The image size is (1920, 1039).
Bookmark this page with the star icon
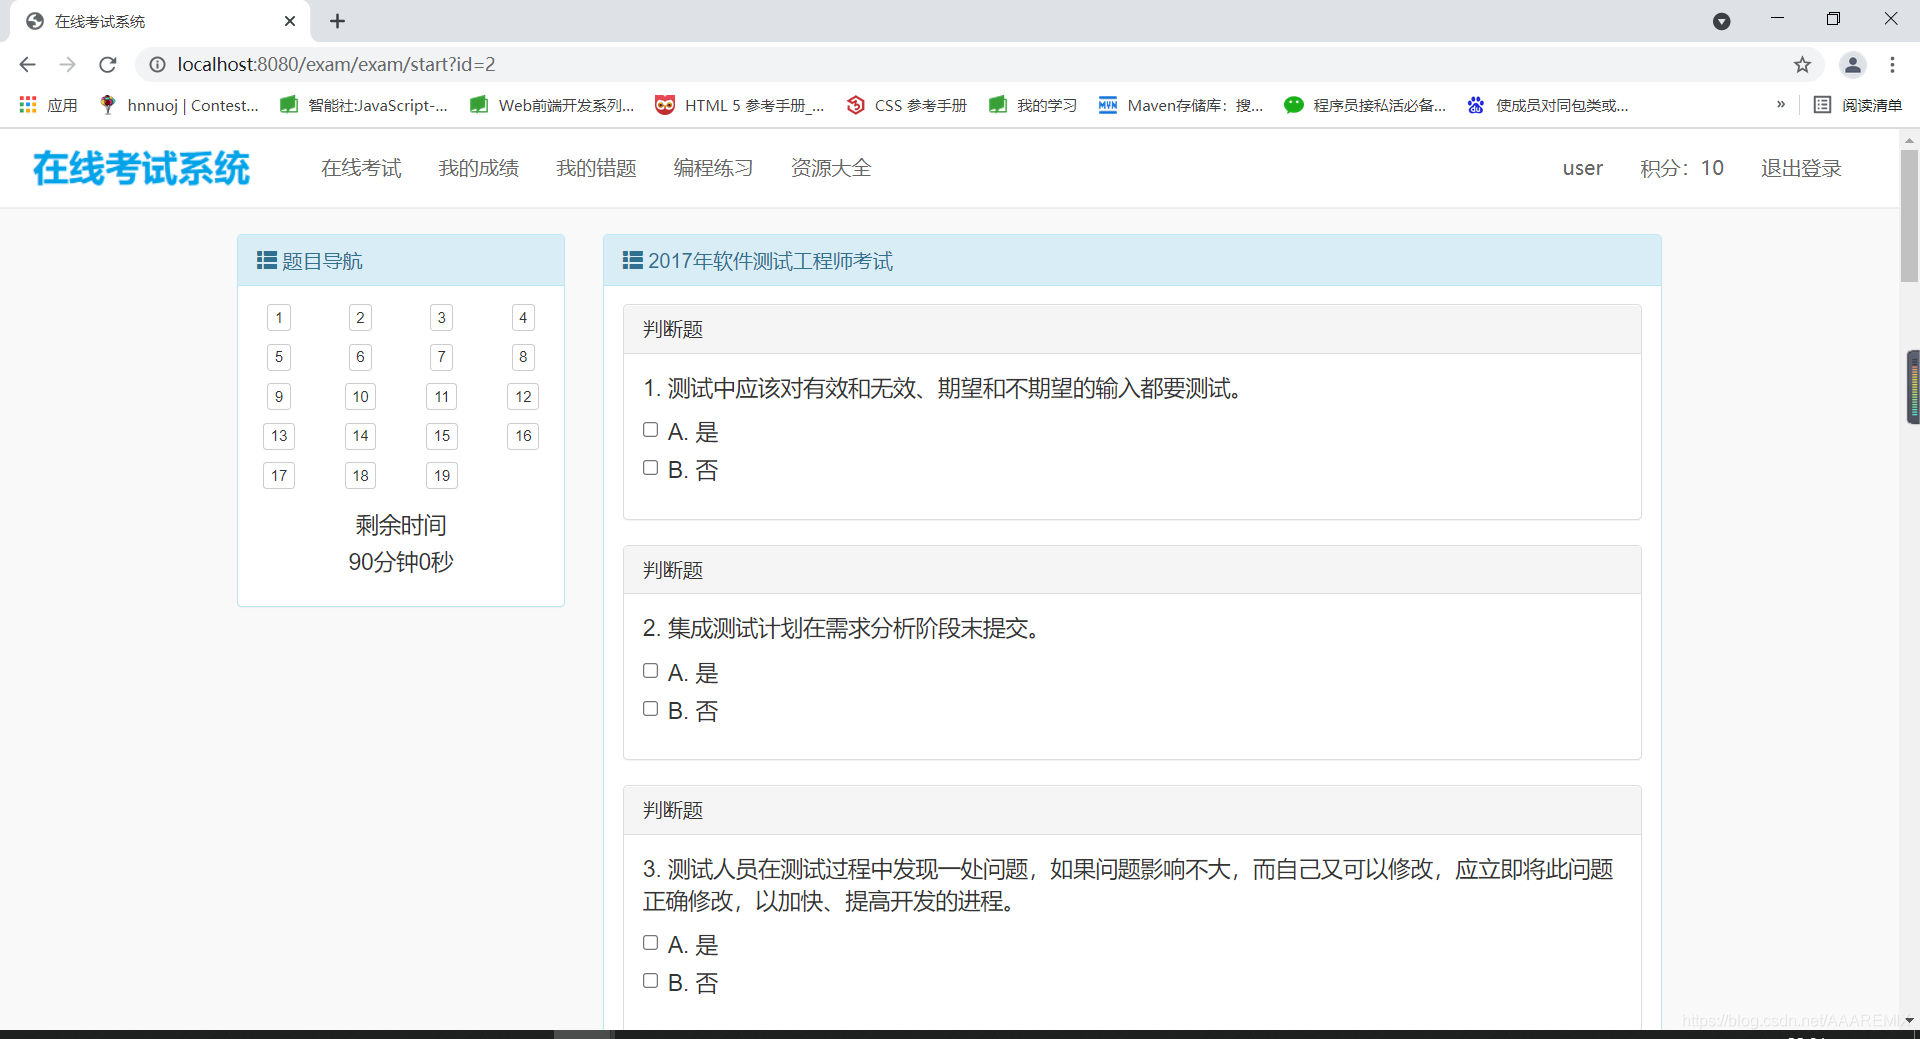(x=1802, y=65)
